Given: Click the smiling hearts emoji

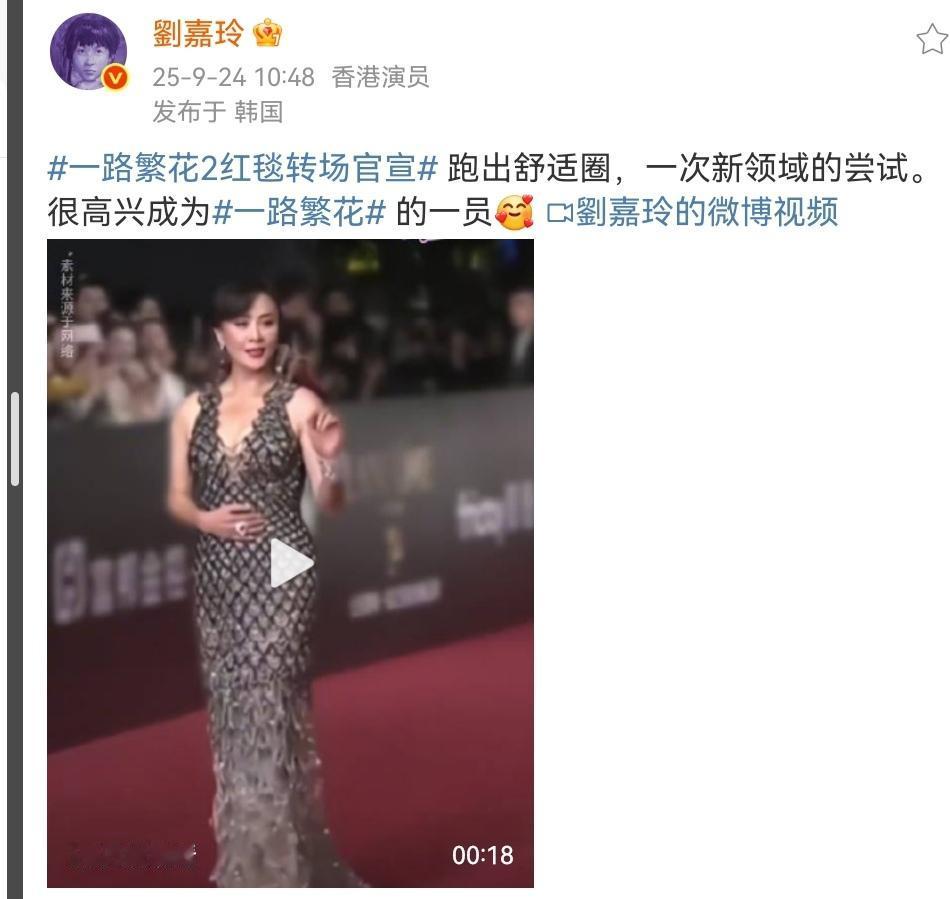Looking at the screenshot, I should coord(514,213).
